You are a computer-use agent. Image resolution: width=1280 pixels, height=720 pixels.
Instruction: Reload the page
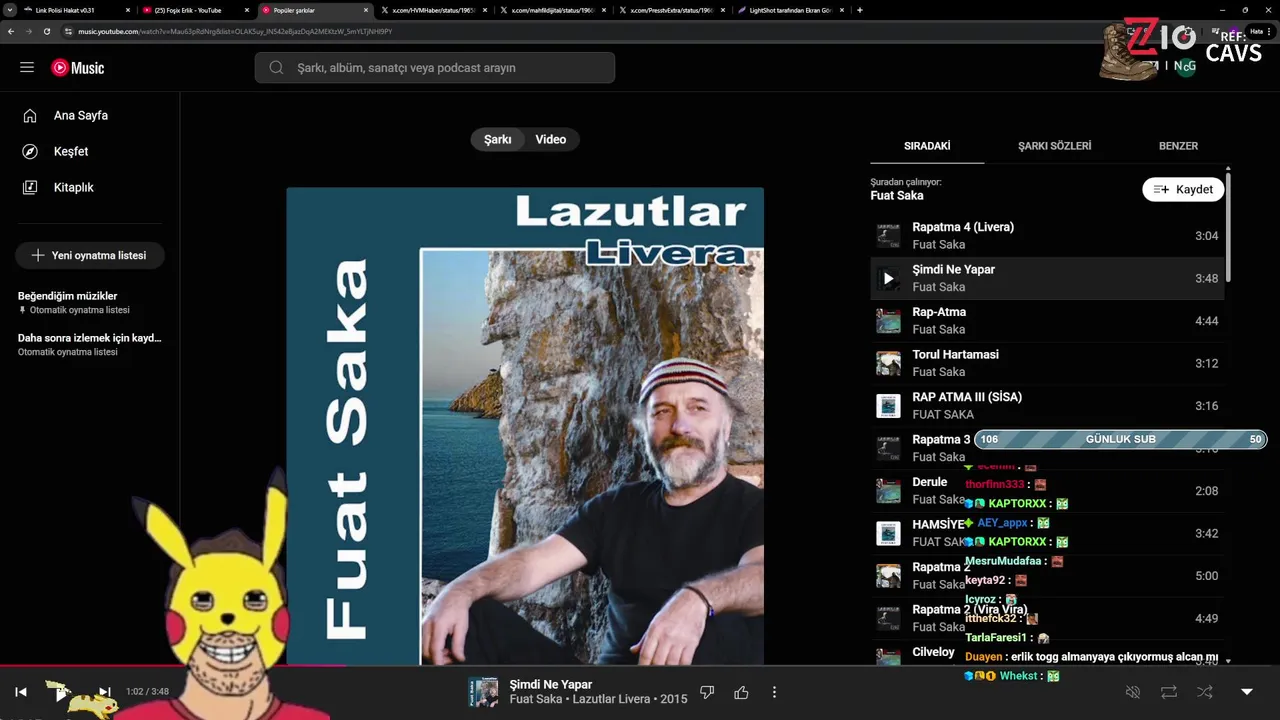click(46, 31)
